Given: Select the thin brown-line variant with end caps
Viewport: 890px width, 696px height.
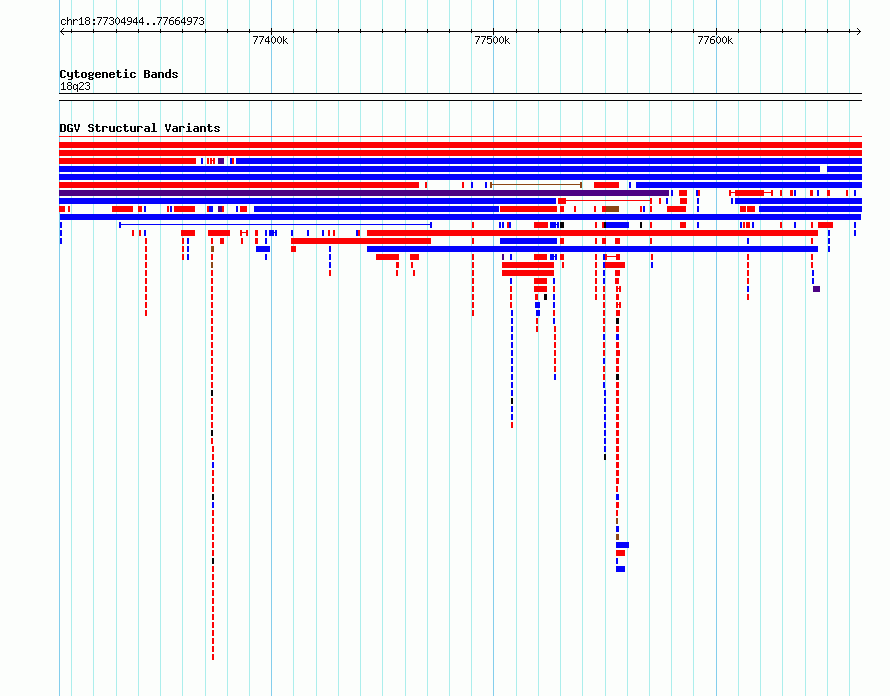Looking at the screenshot, I should 536,185.
